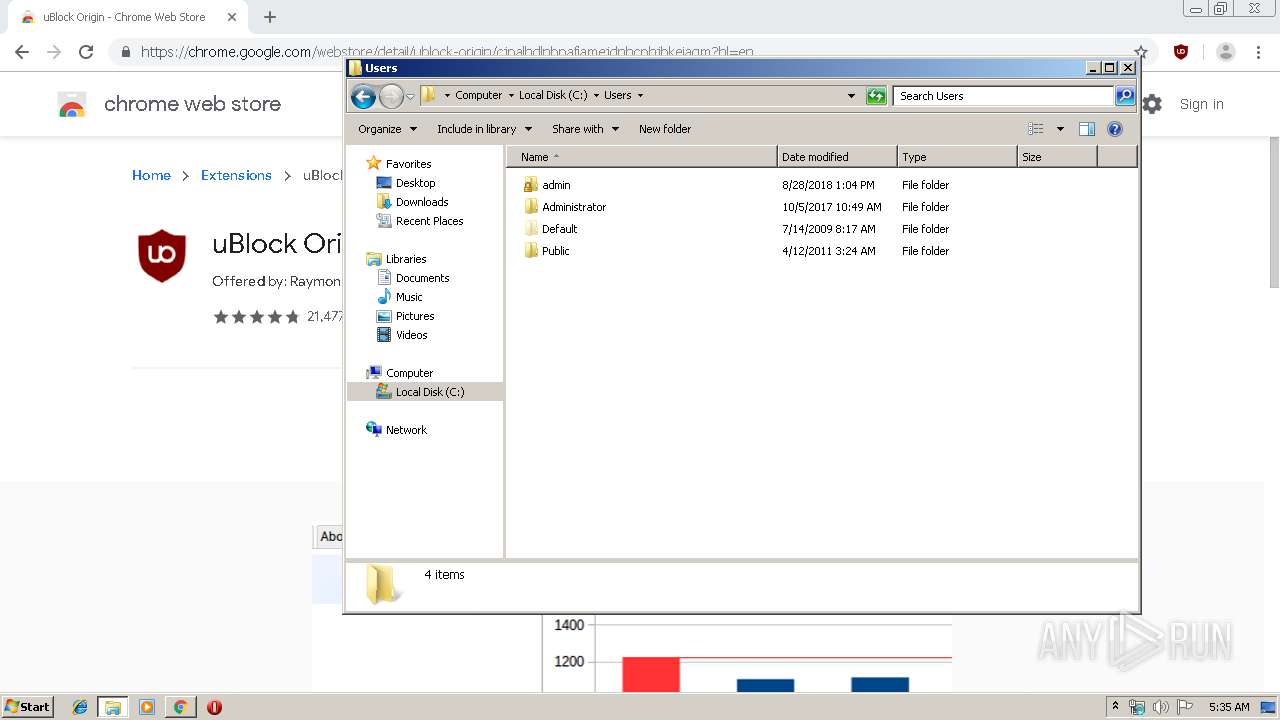
Task: Sort files by Date modified column
Action: [x=837, y=157]
